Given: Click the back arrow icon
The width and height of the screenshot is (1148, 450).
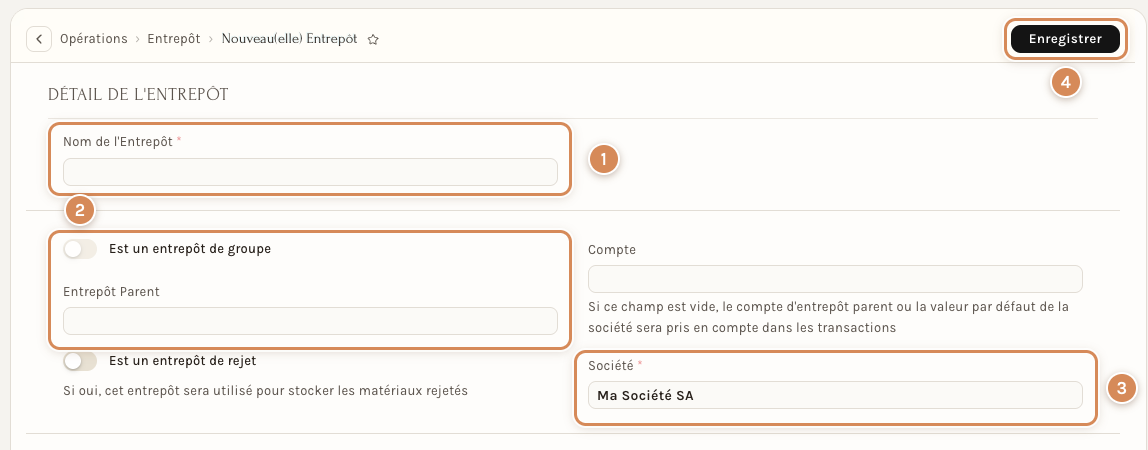Looking at the screenshot, I should (x=39, y=39).
